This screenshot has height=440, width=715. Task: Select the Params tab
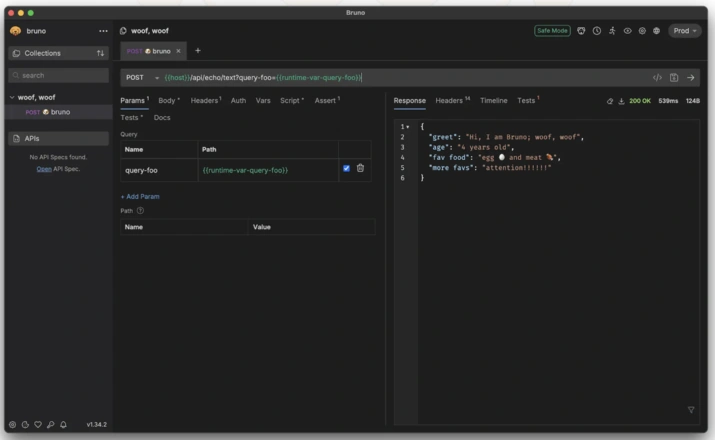[135, 101]
